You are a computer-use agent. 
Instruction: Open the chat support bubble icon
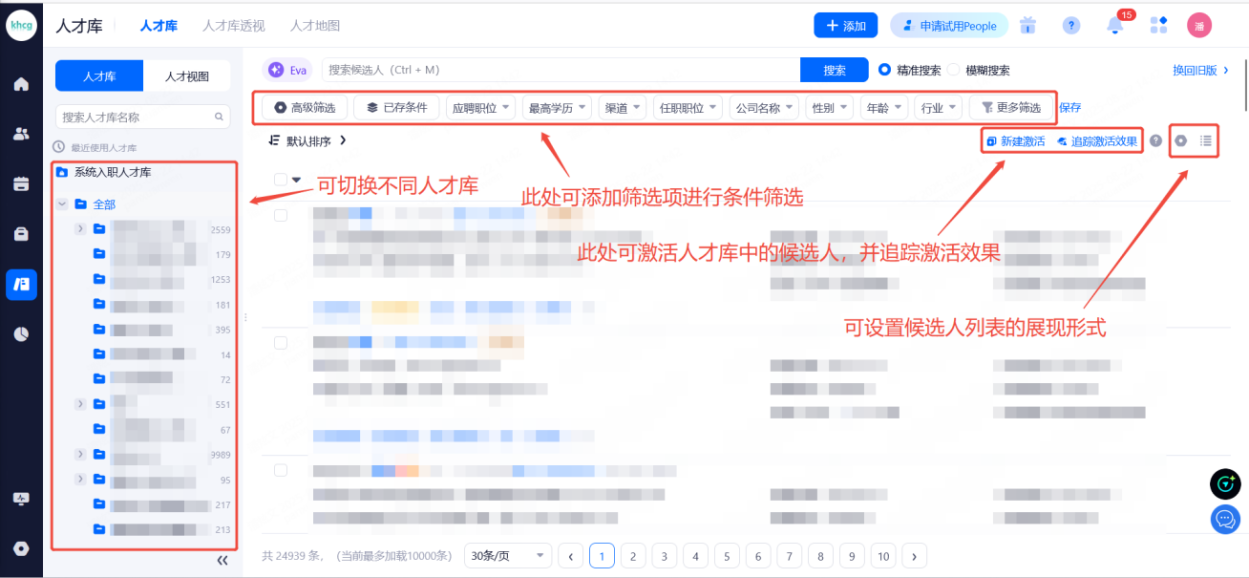1225,519
